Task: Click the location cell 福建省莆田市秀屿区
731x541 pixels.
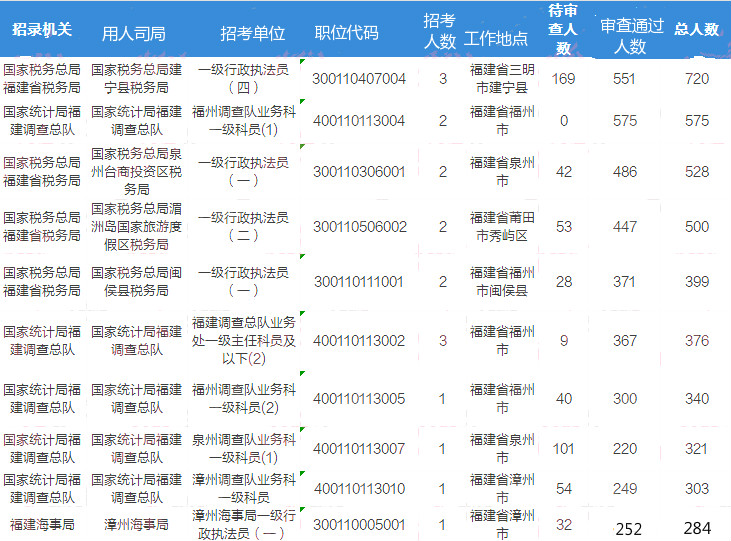Action: tap(502, 227)
